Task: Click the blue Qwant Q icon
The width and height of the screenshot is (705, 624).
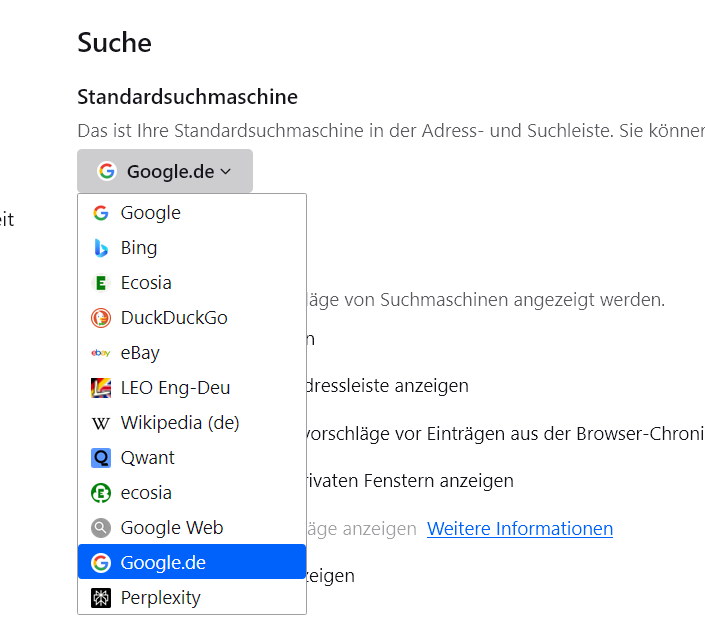Action: point(101,458)
